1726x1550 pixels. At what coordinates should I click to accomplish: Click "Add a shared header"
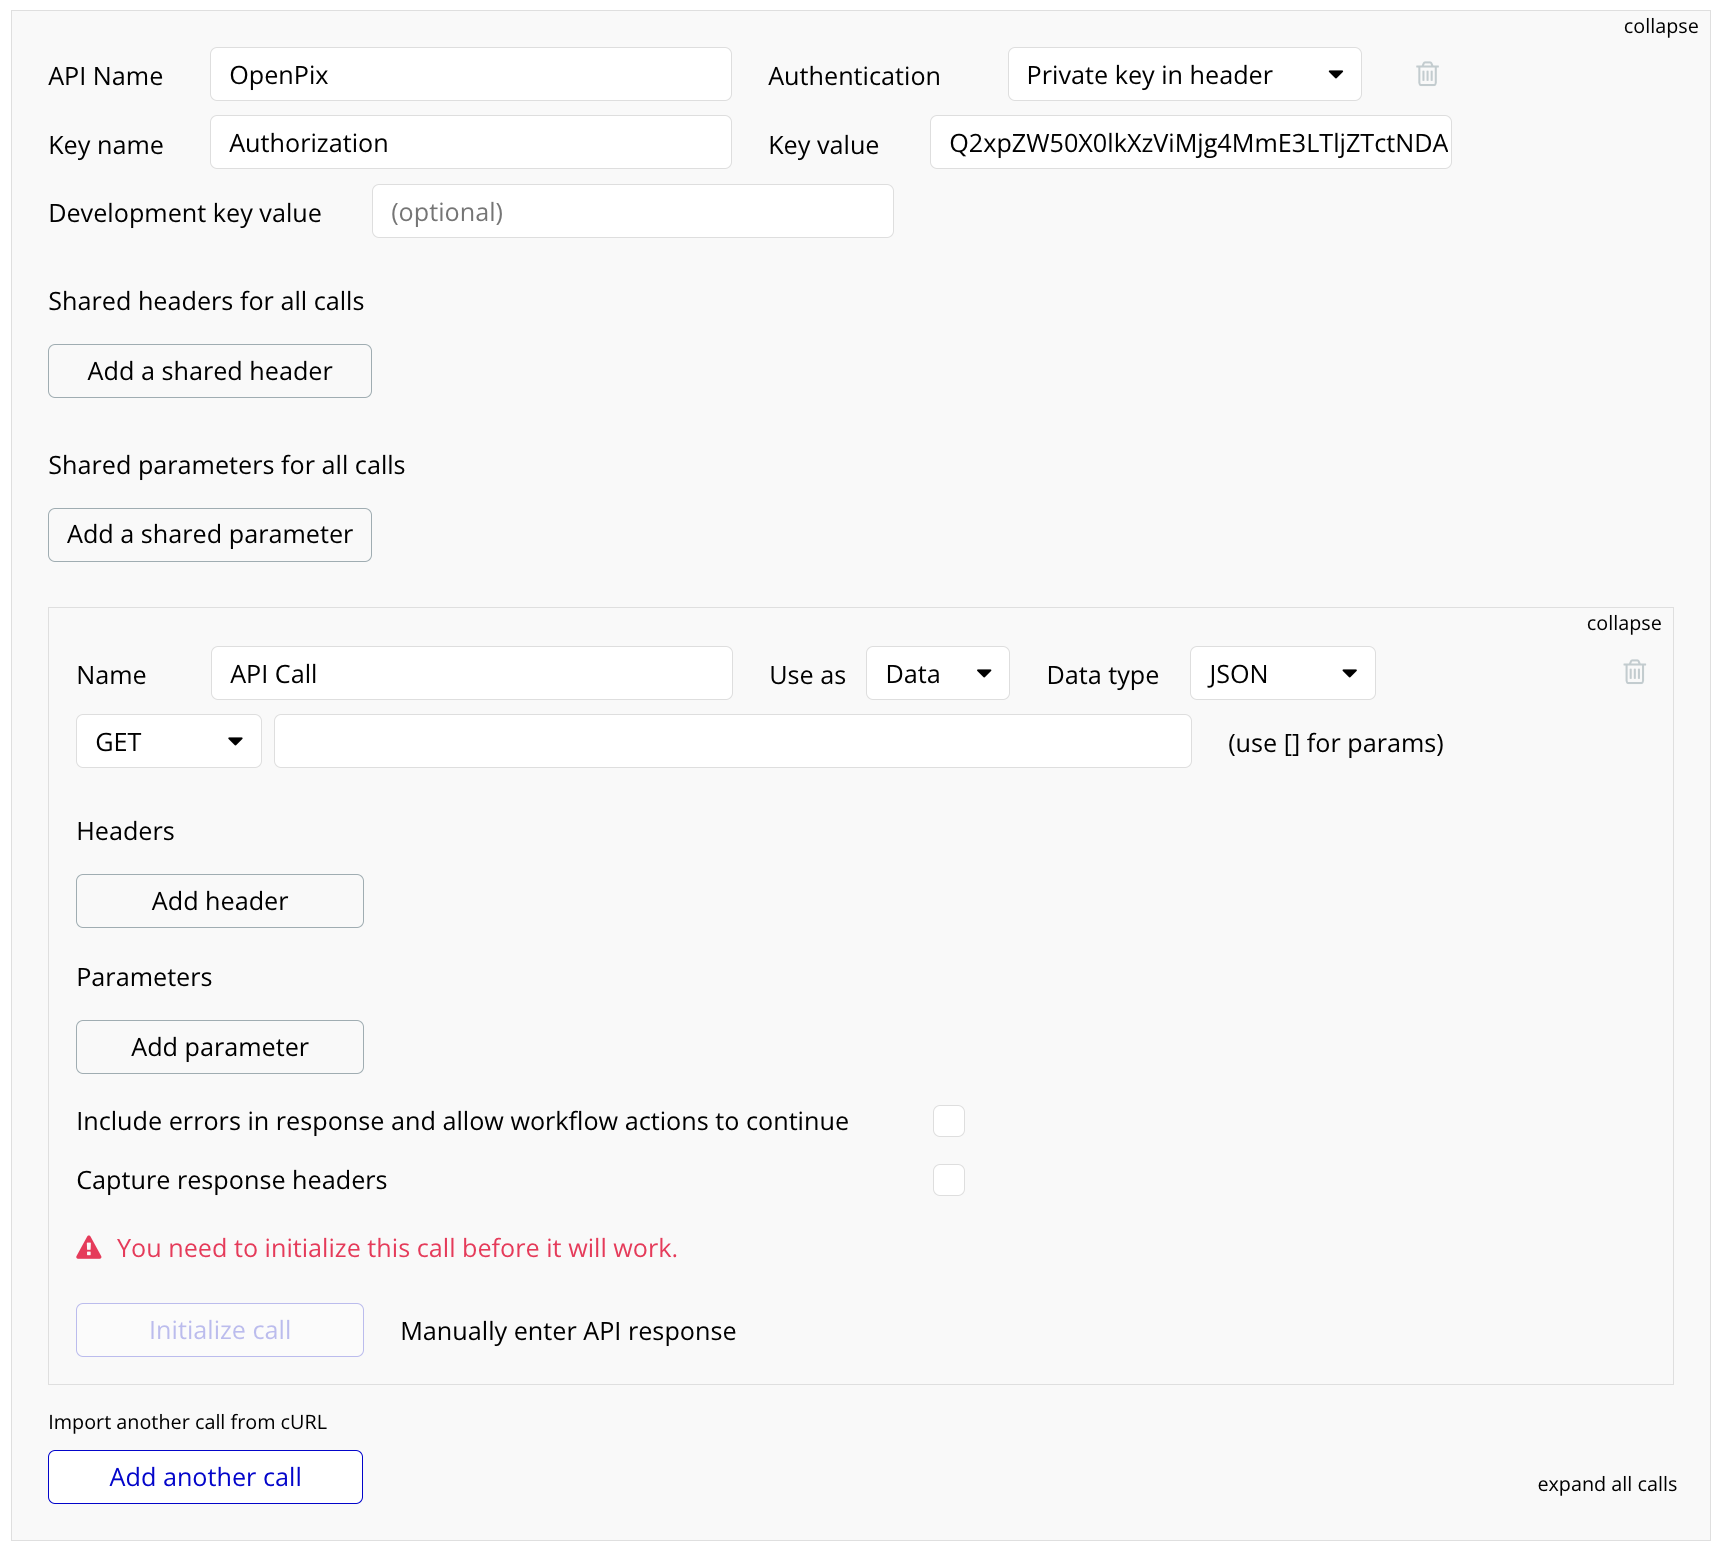click(209, 371)
